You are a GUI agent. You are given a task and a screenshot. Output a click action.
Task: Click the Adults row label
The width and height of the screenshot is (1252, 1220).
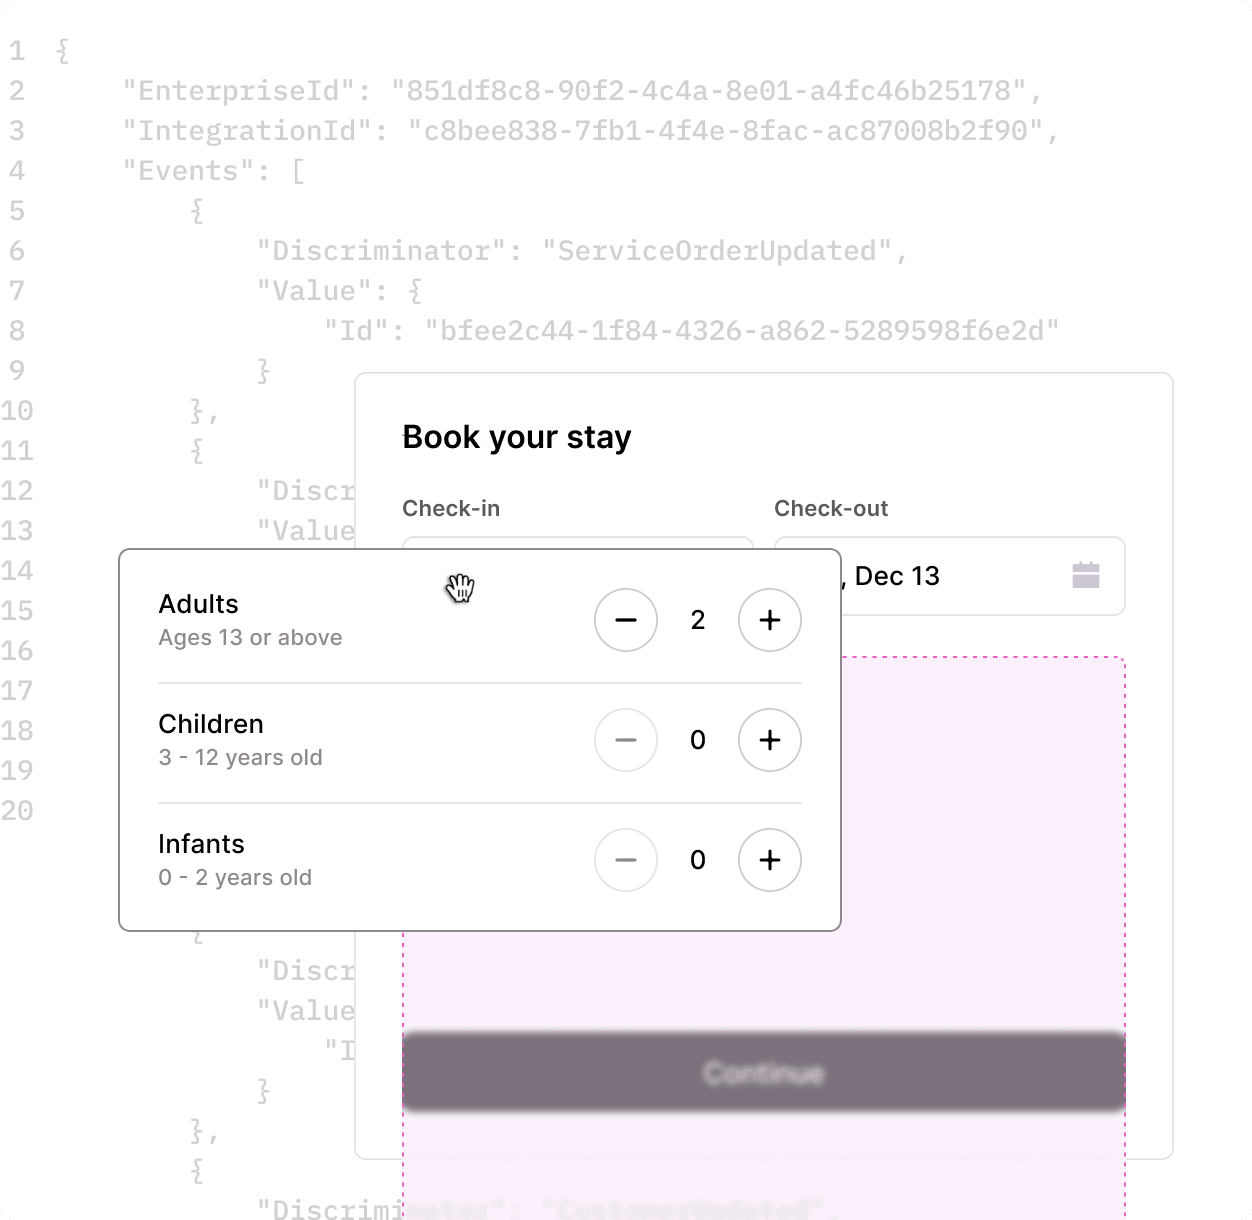pyautogui.click(x=198, y=604)
